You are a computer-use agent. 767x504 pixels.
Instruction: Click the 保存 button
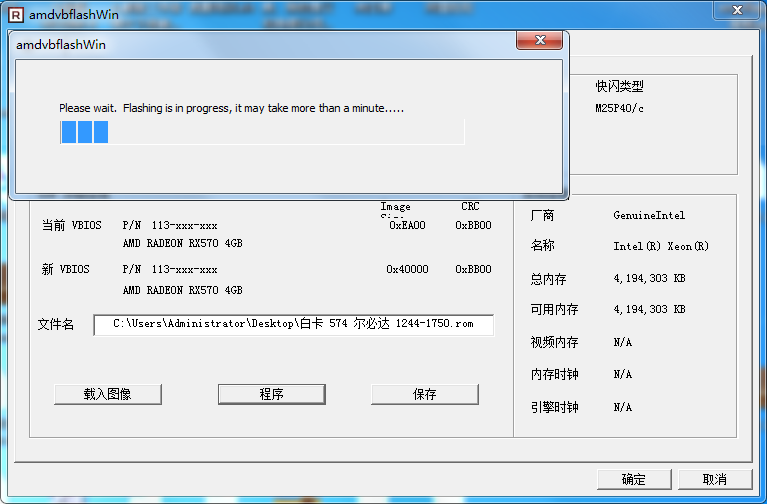(x=424, y=394)
